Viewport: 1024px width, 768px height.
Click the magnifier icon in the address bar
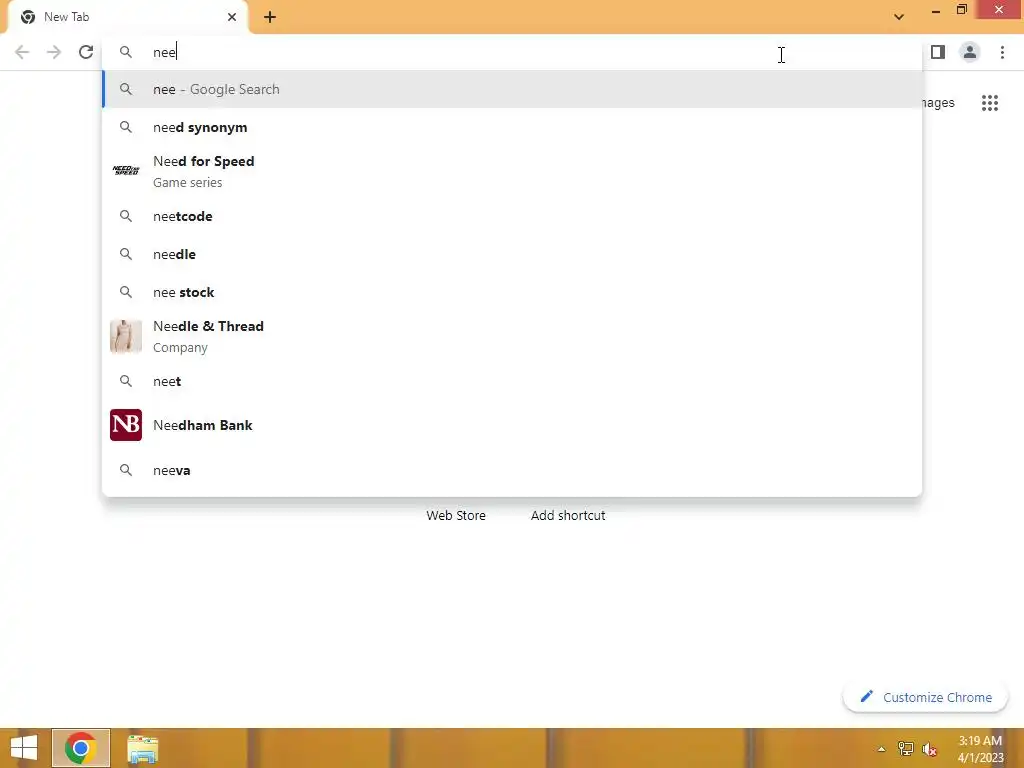point(126,52)
